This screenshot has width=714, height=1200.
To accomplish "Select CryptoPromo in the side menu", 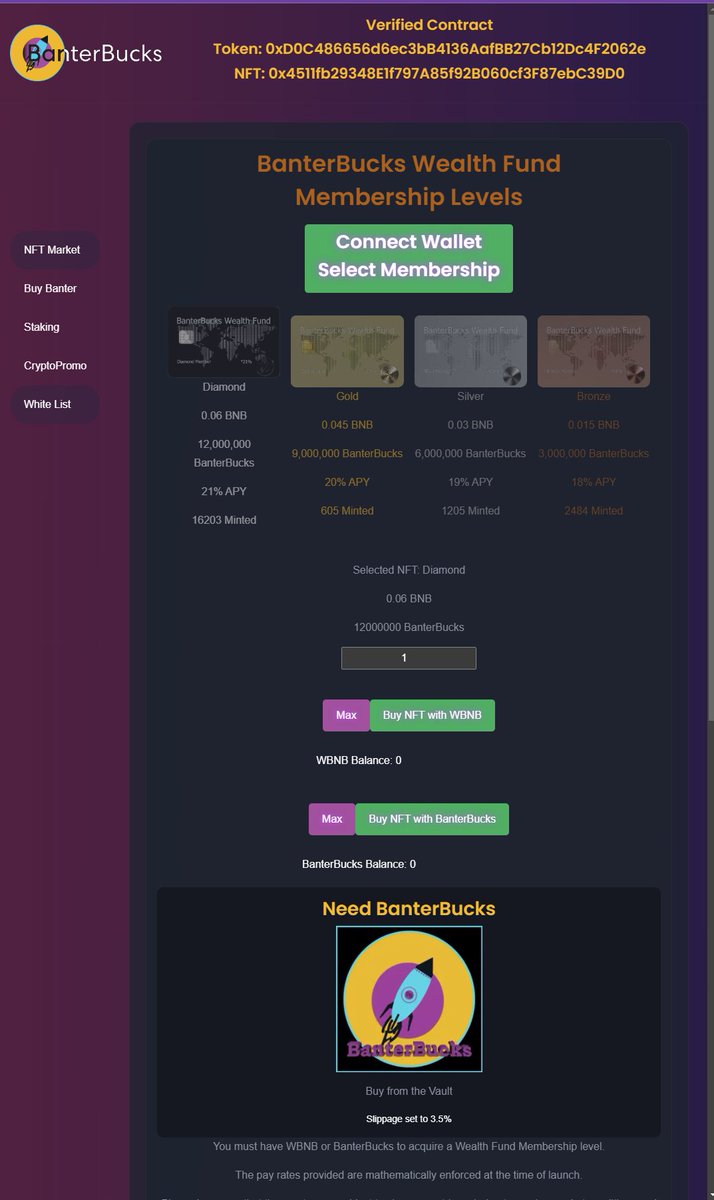I will pos(54,366).
